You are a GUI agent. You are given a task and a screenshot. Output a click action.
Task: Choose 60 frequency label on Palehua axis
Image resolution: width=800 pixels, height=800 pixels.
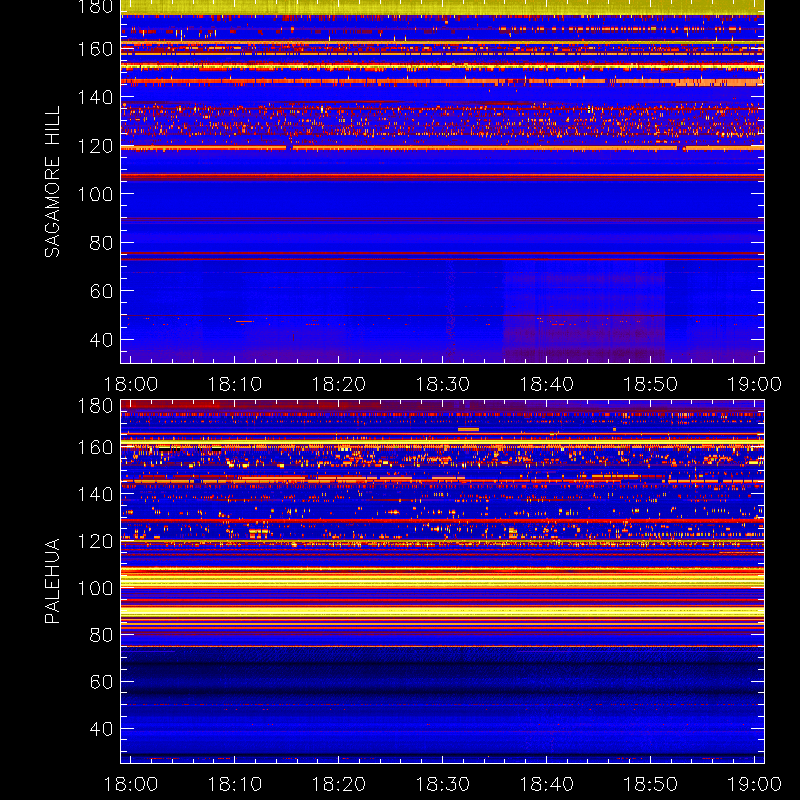(x=101, y=682)
